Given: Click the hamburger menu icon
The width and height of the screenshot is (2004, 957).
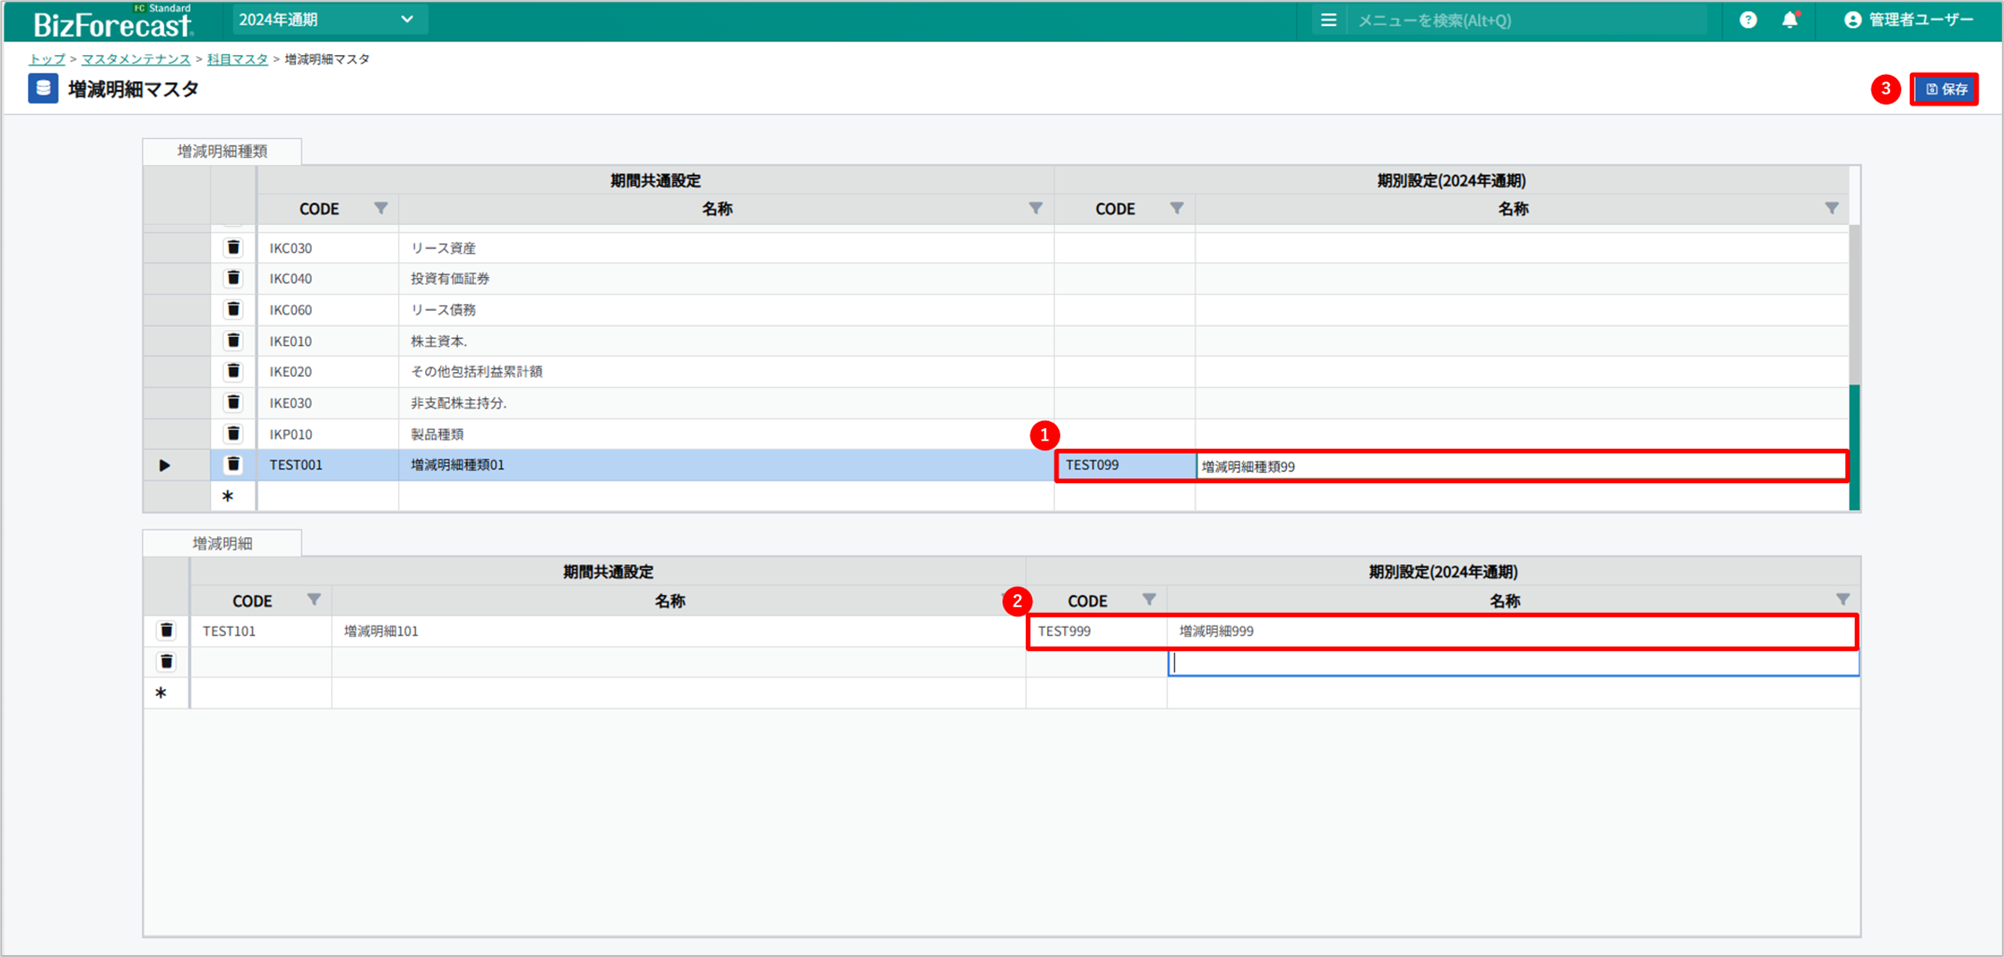Looking at the screenshot, I should click(x=1328, y=20).
